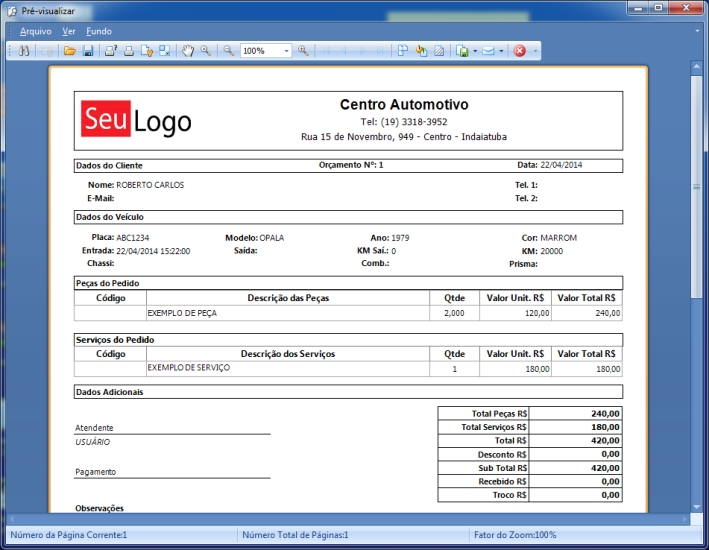
Task: Click the vertical scrollbar up arrow
Action: pos(696,68)
